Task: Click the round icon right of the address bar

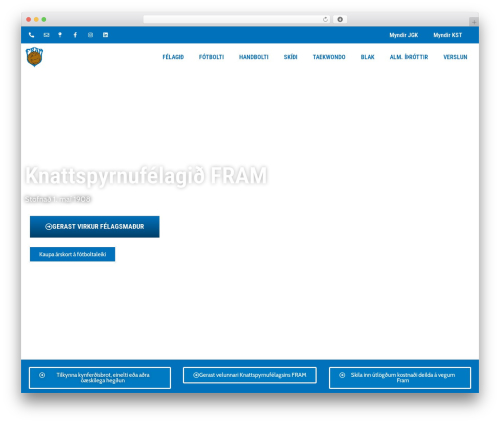Action: point(340,19)
